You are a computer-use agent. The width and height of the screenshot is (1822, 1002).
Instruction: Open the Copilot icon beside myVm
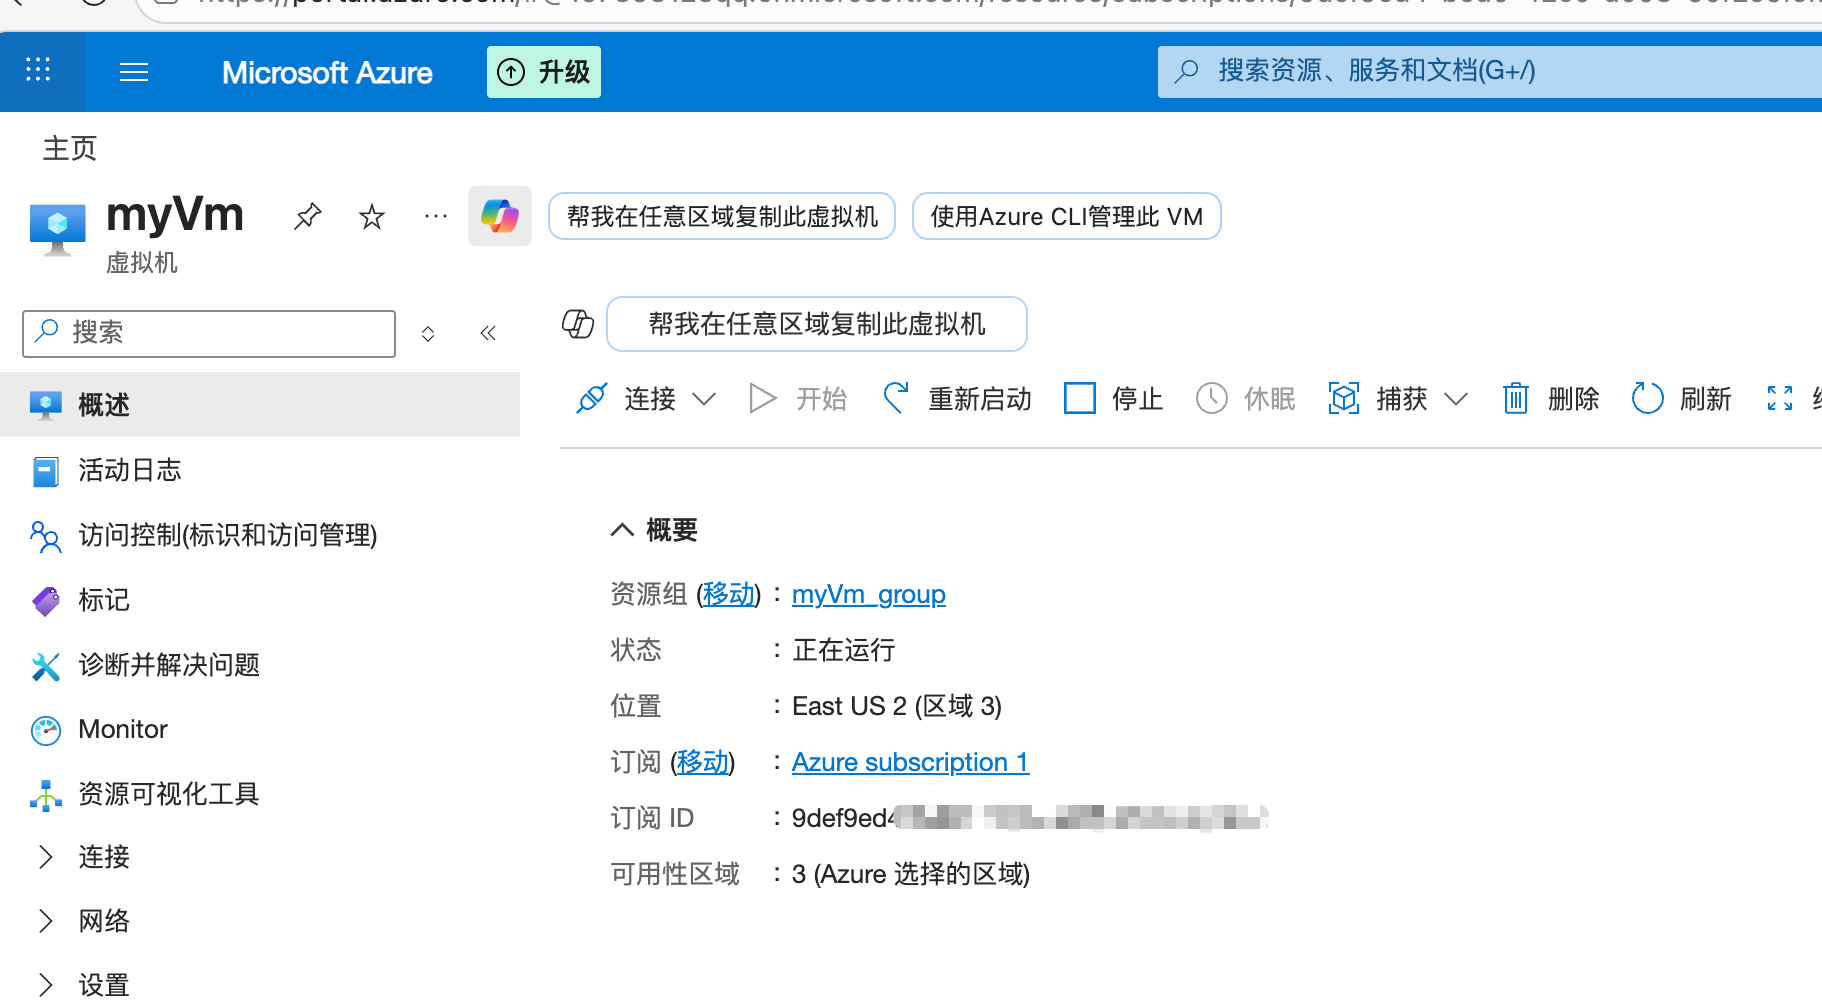pyautogui.click(x=500, y=216)
